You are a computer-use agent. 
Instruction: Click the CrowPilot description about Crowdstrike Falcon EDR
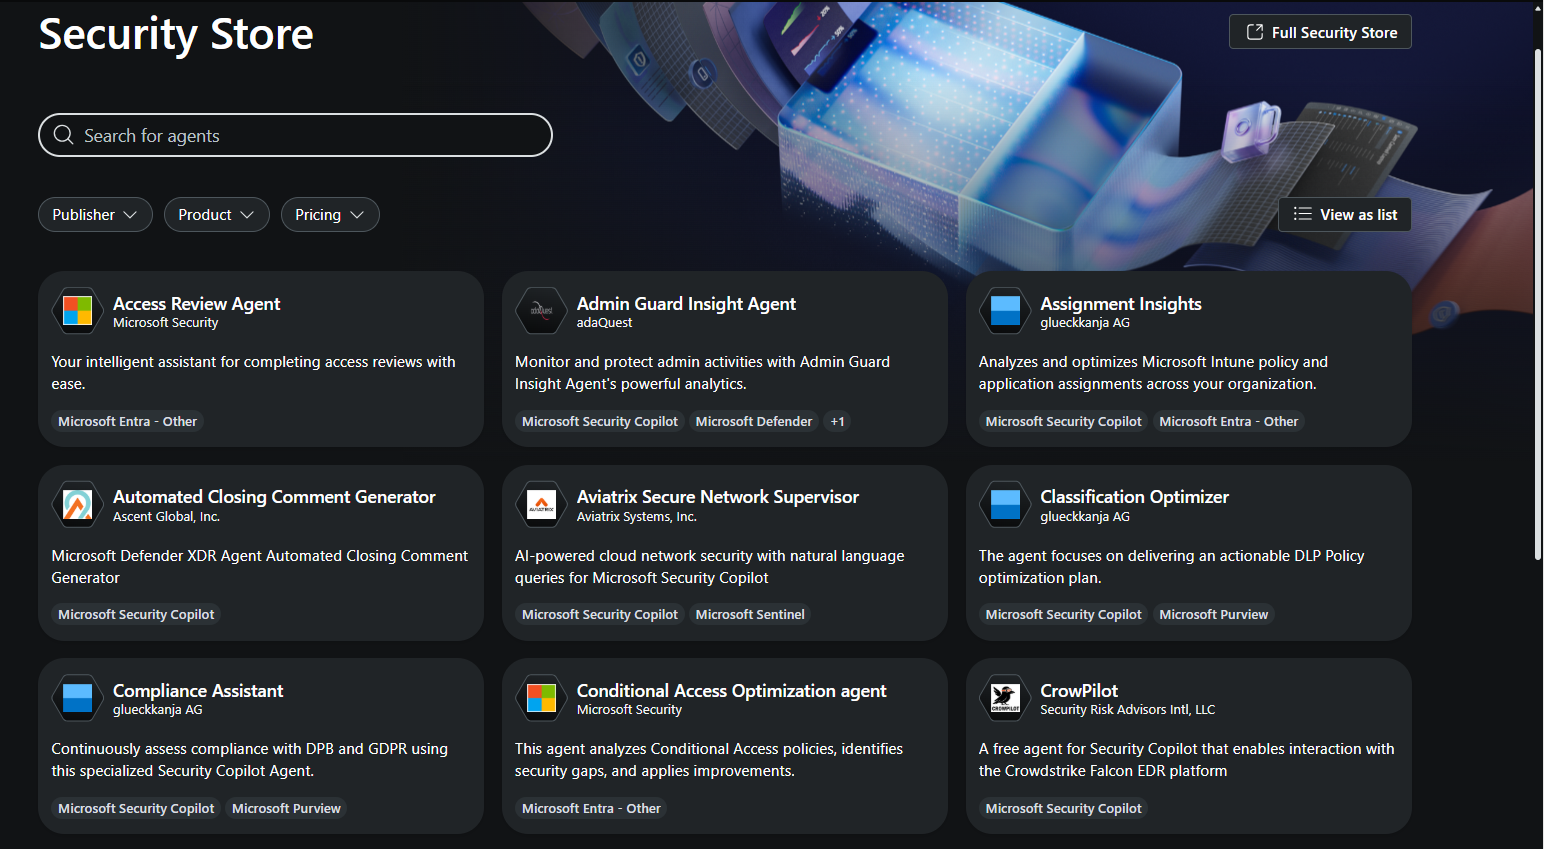[x=1186, y=760]
